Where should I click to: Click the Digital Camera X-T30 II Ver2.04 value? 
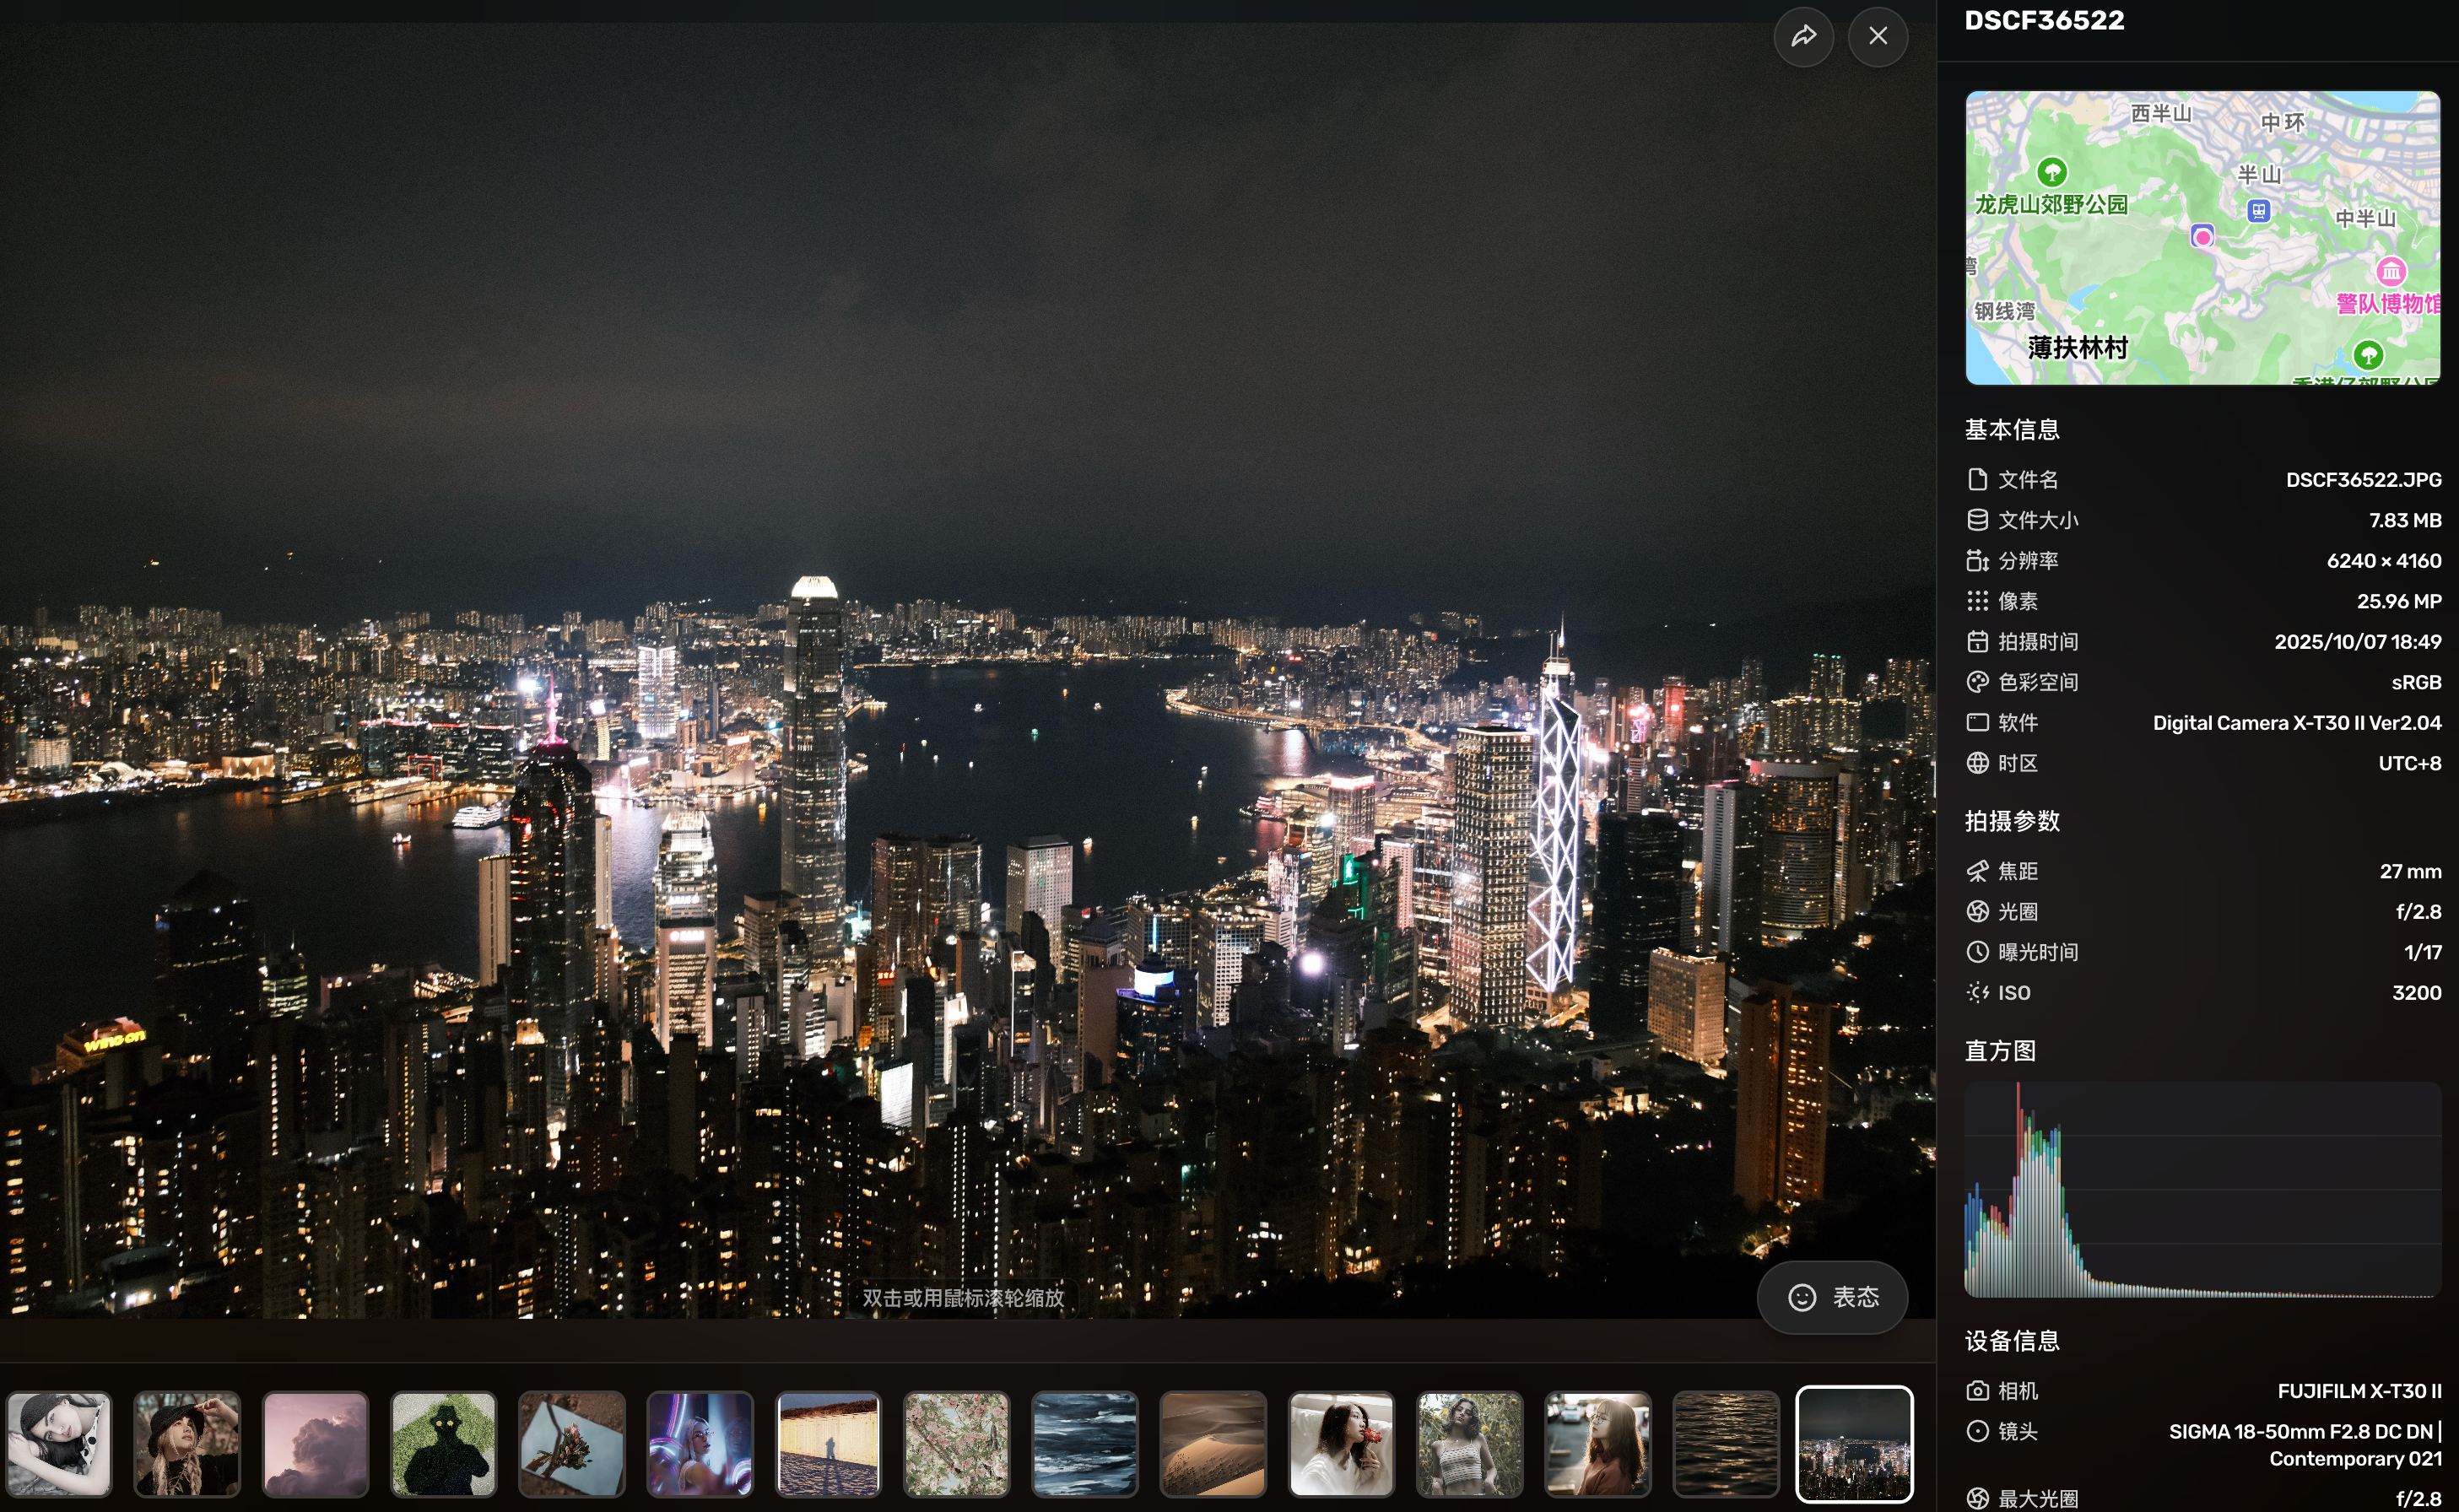tap(2296, 723)
